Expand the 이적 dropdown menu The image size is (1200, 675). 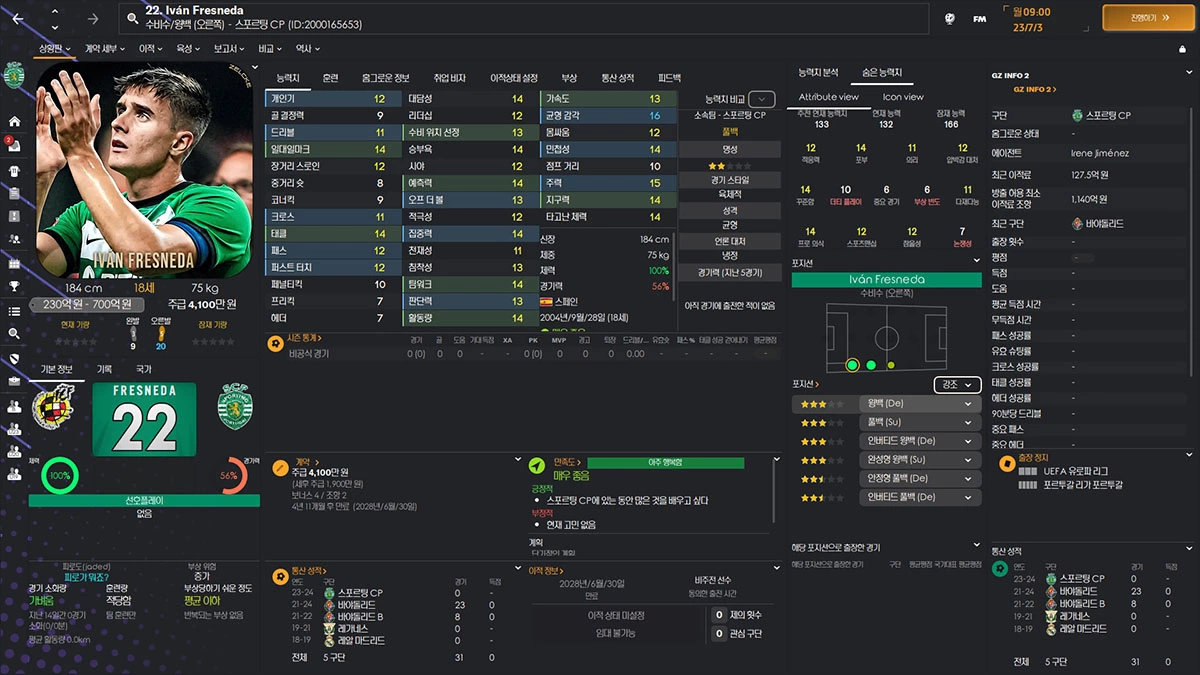coord(151,48)
